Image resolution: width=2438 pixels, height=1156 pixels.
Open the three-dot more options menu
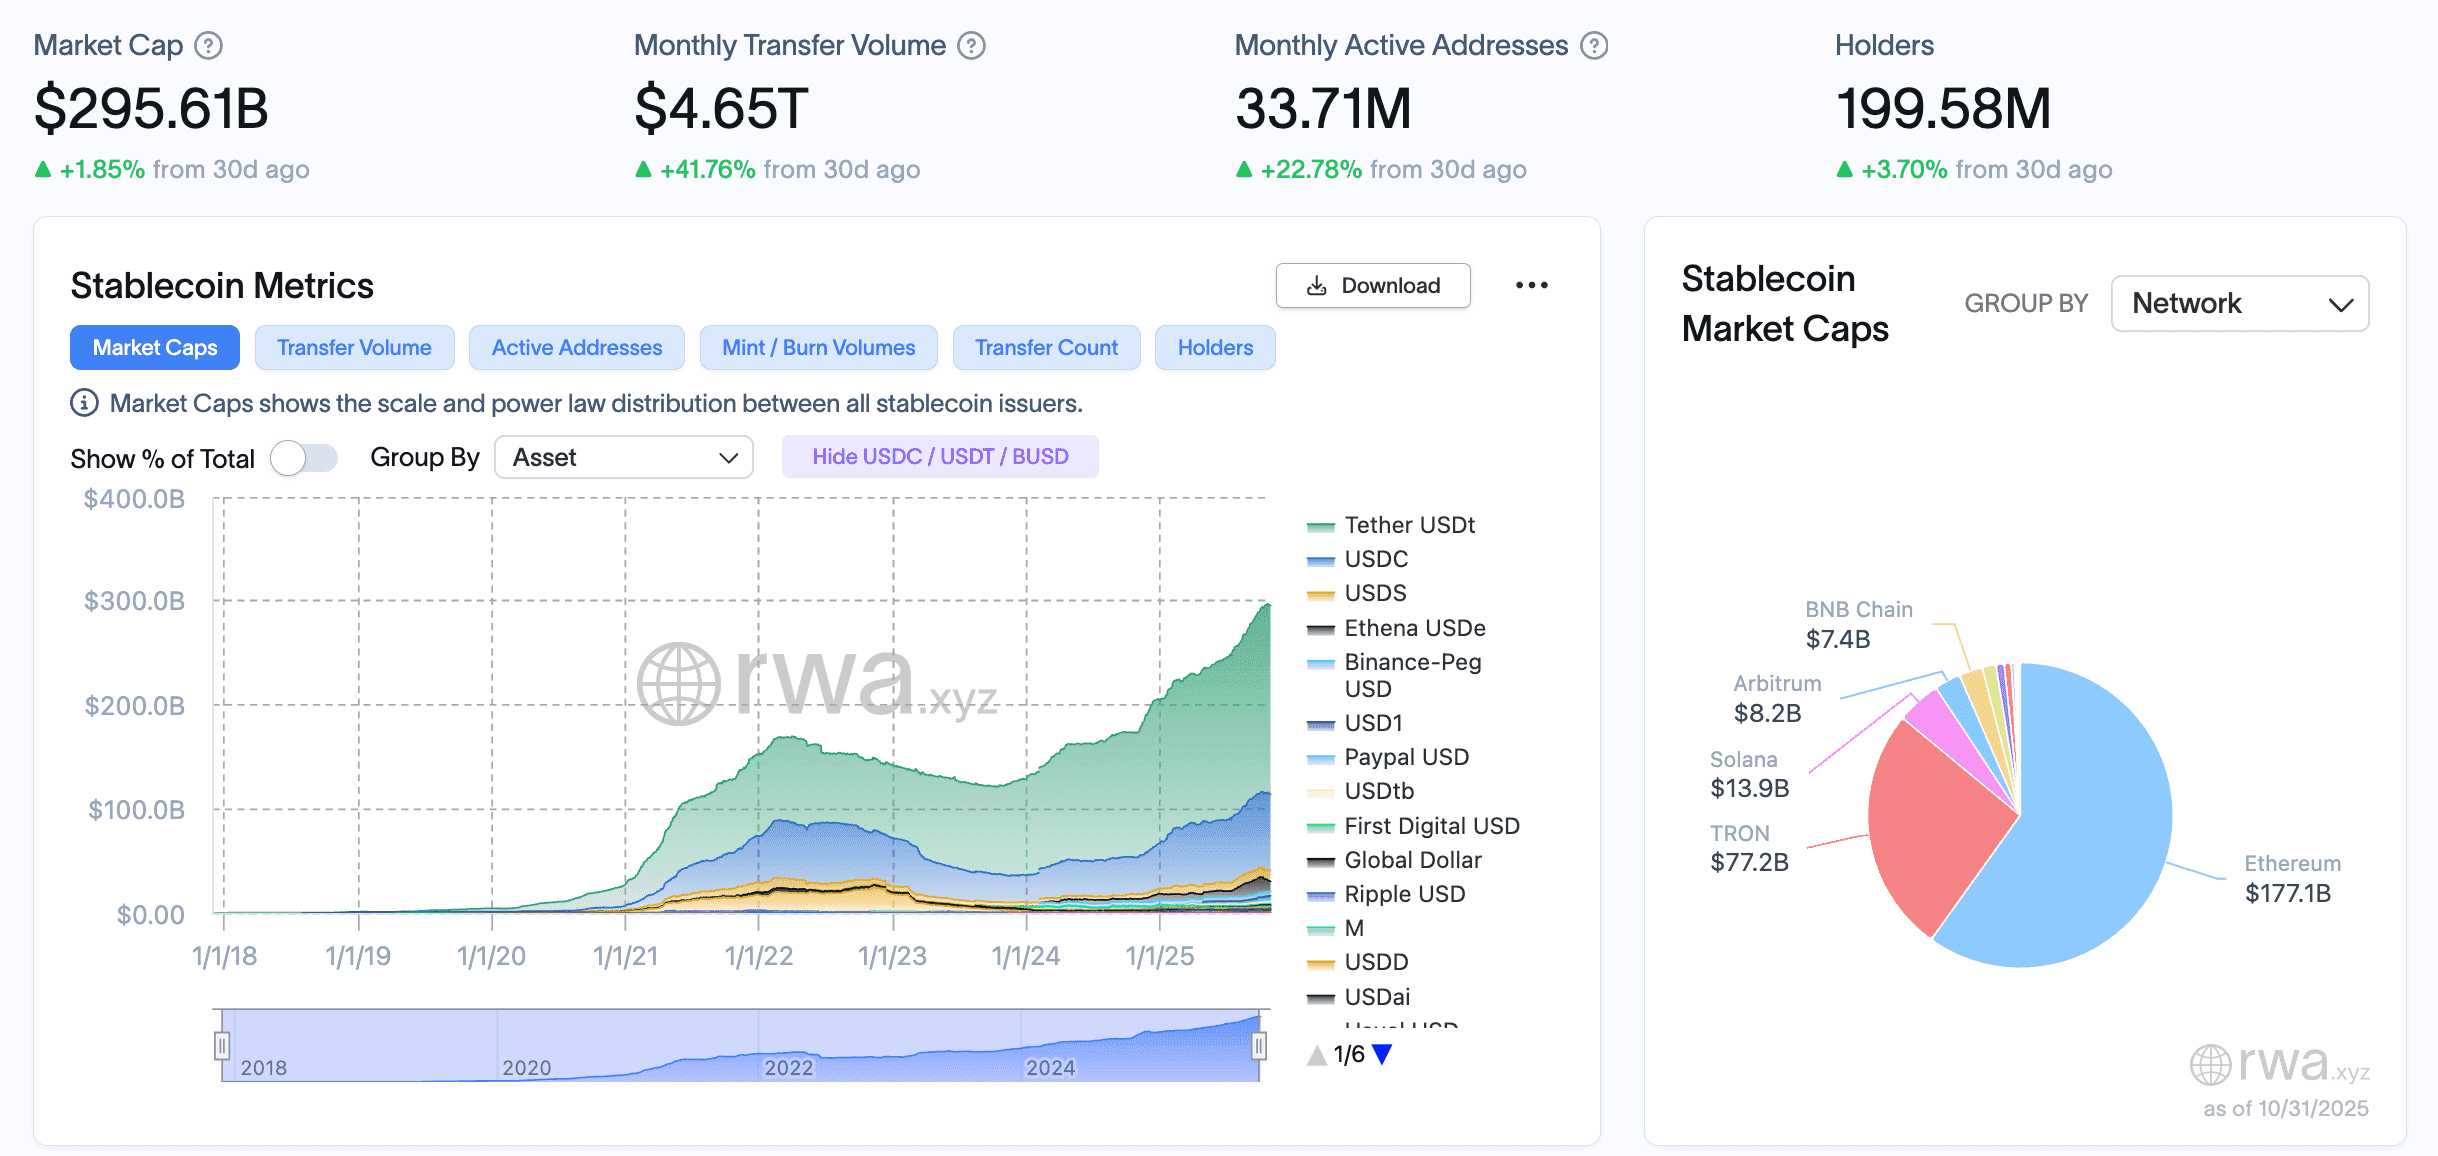(1531, 286)
